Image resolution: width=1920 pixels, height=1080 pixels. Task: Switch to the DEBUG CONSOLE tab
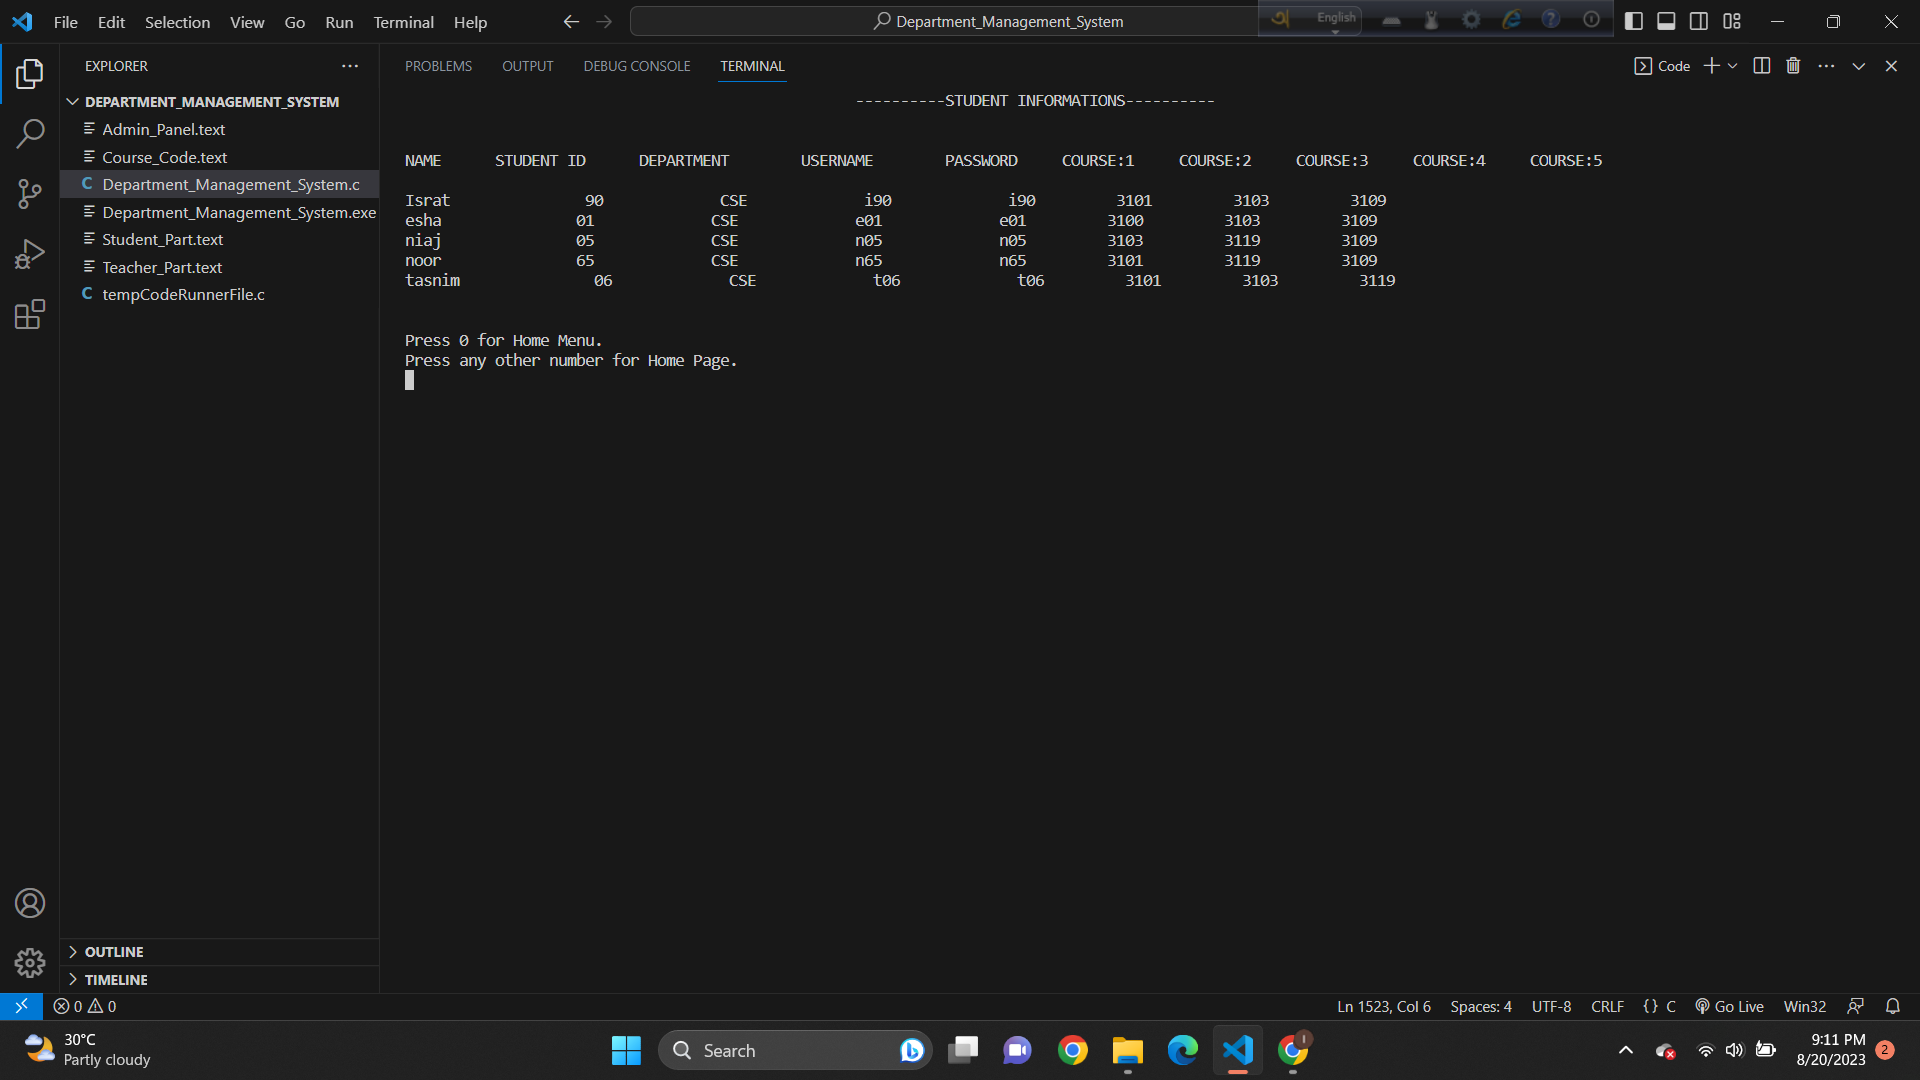coord(636,66)
